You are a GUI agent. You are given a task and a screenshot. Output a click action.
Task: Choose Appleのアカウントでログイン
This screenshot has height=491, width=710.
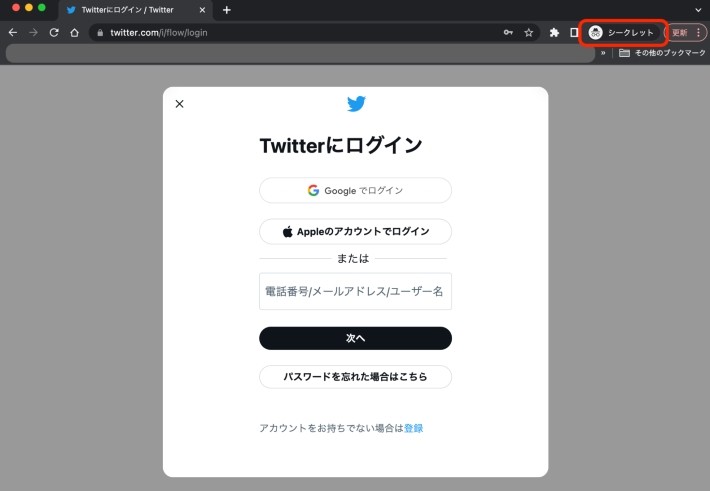(x=355, y=231)
